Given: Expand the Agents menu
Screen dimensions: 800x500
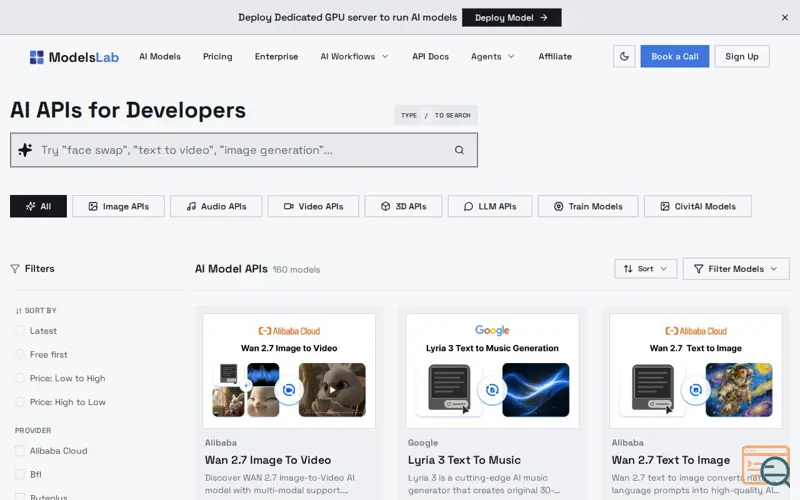Looking at the screenshot, I should [x=492, y=57].
